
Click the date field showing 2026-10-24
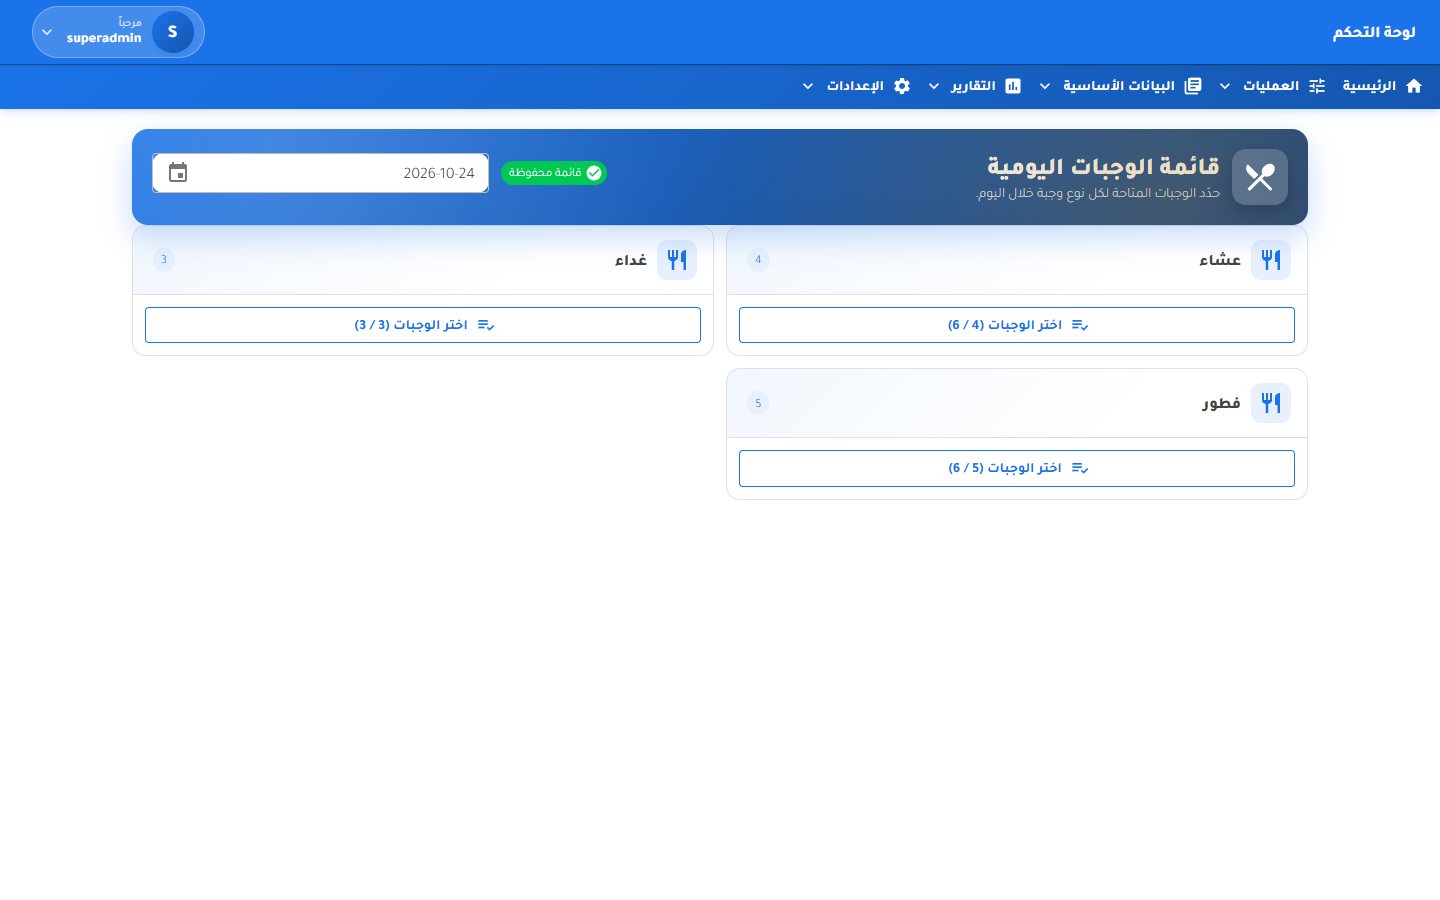320,173
